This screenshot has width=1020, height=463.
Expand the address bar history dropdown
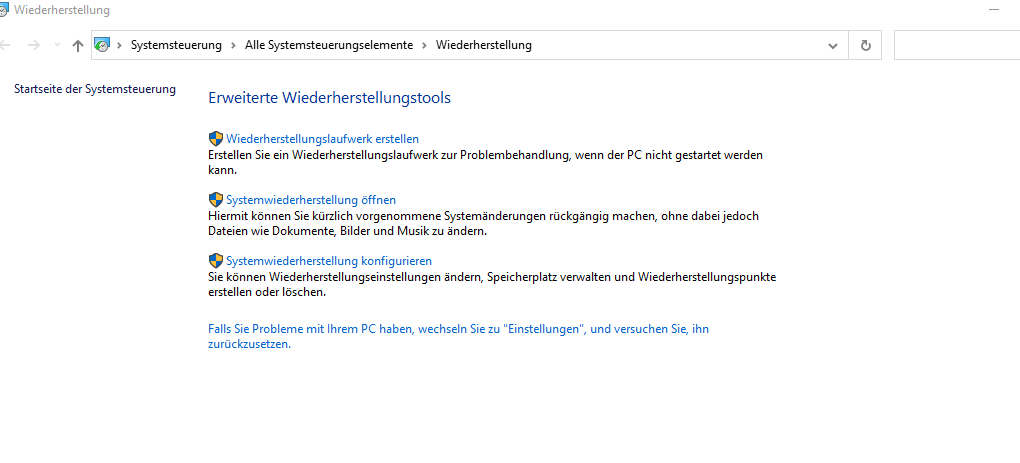pyautogui.click(x=832, y=46)
